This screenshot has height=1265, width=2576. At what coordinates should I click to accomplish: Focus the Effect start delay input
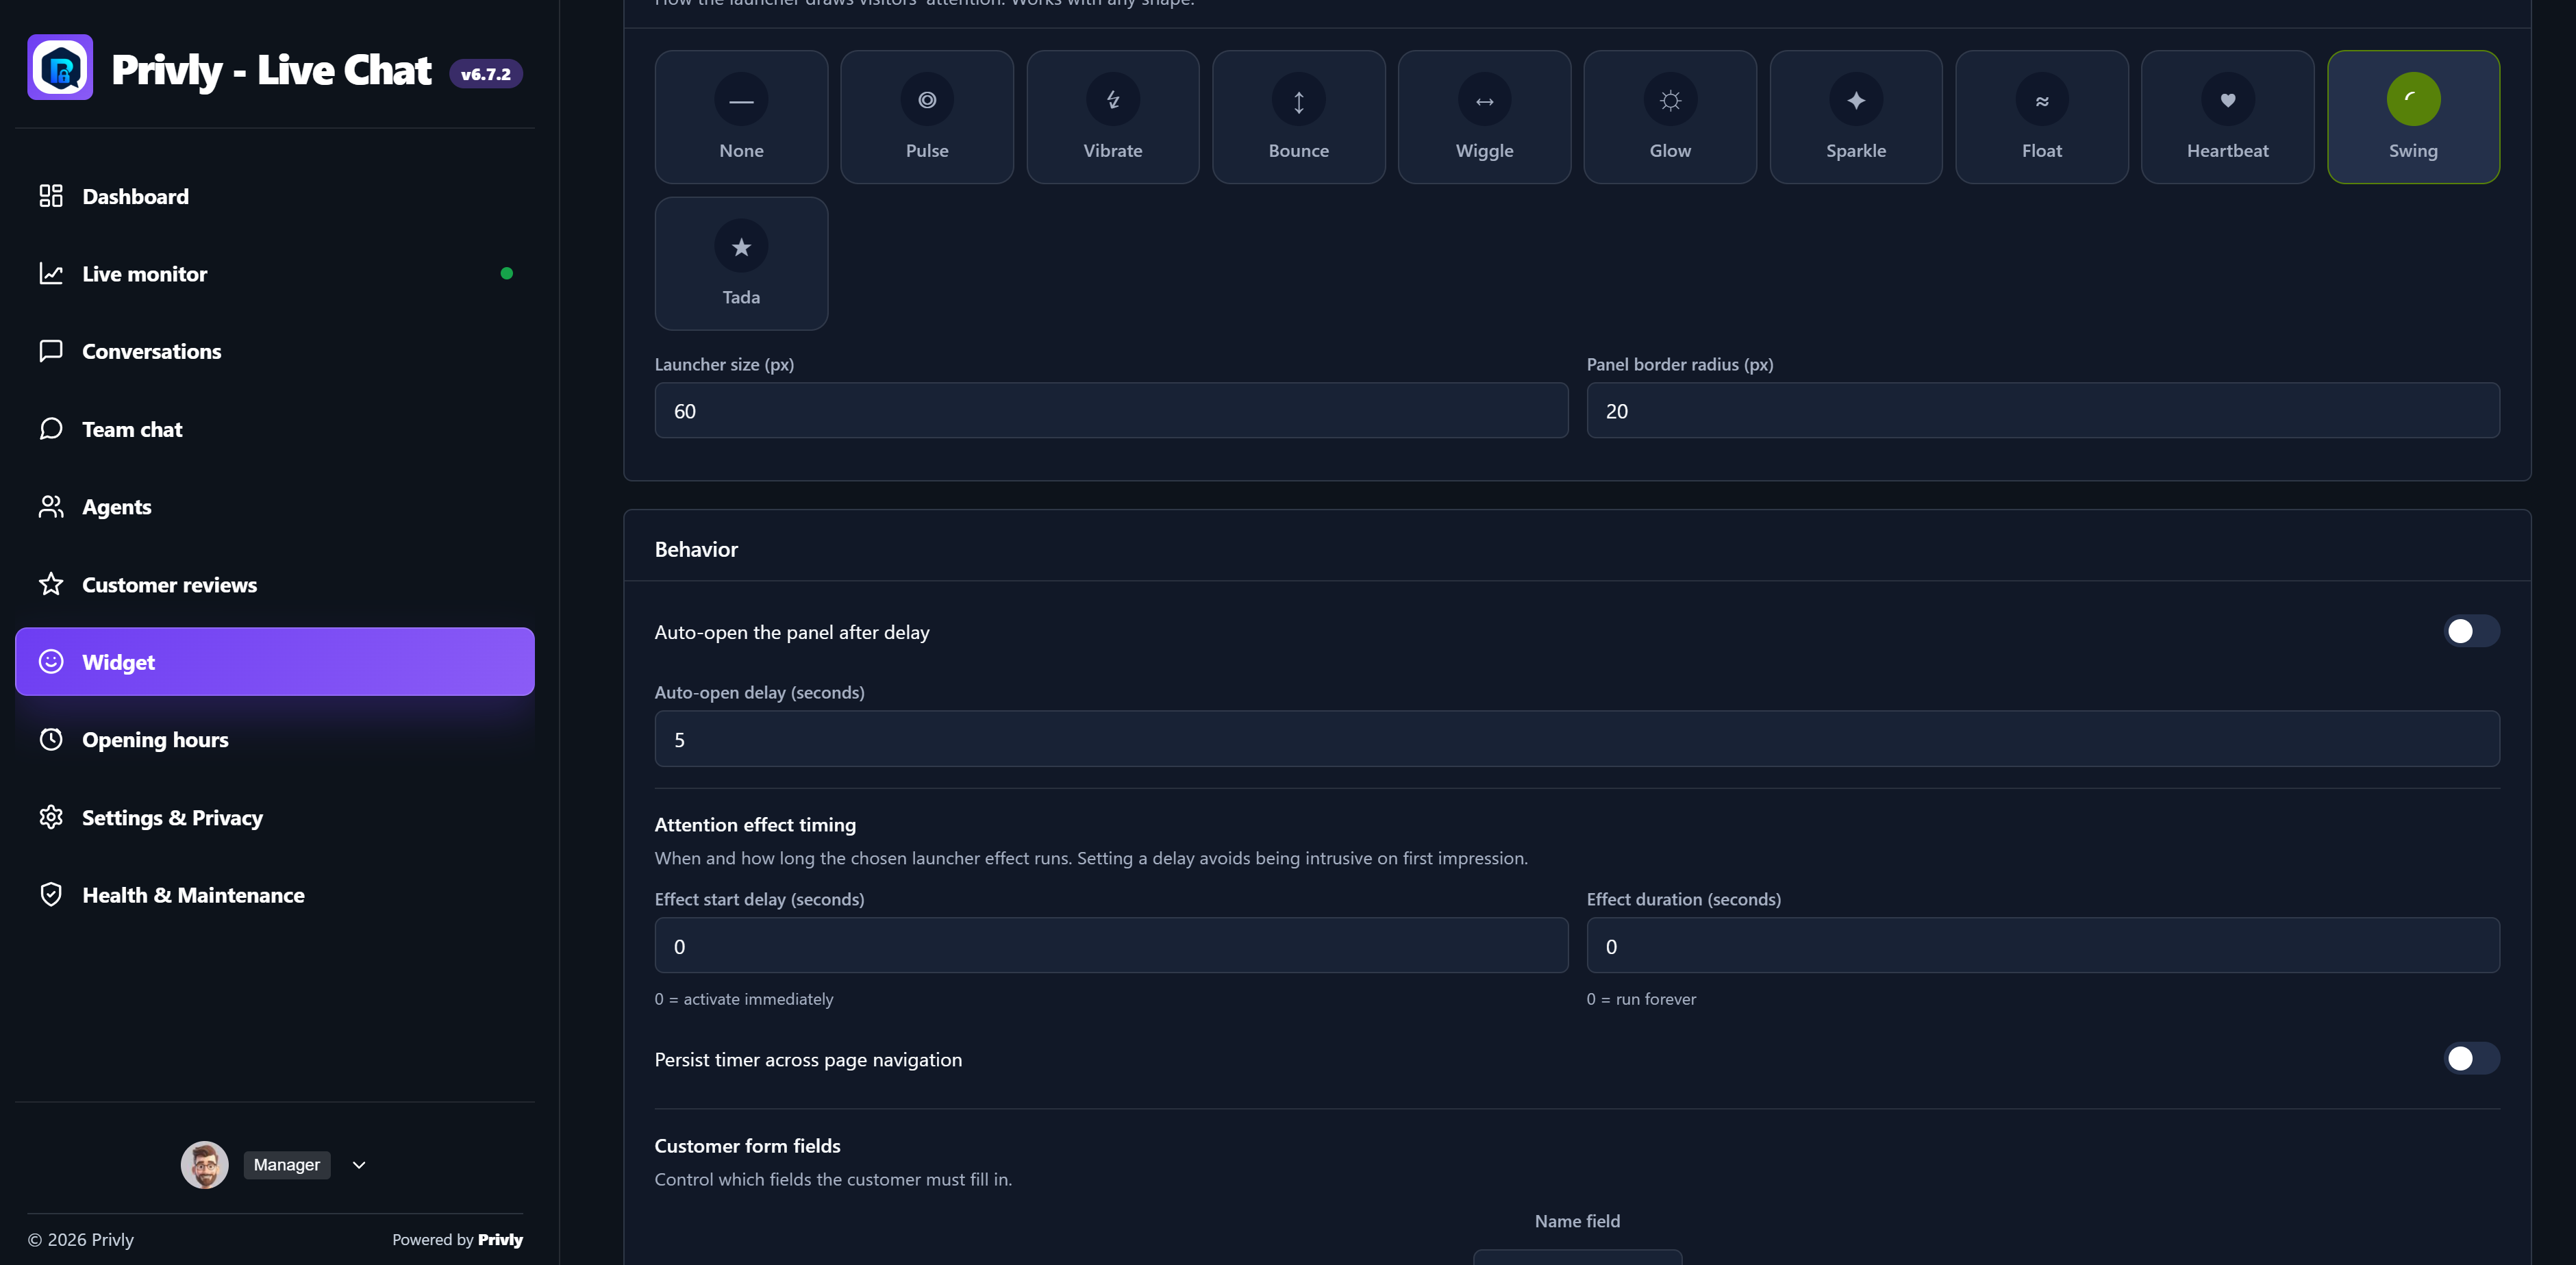pyautogui.click(x=1111, y=946)
